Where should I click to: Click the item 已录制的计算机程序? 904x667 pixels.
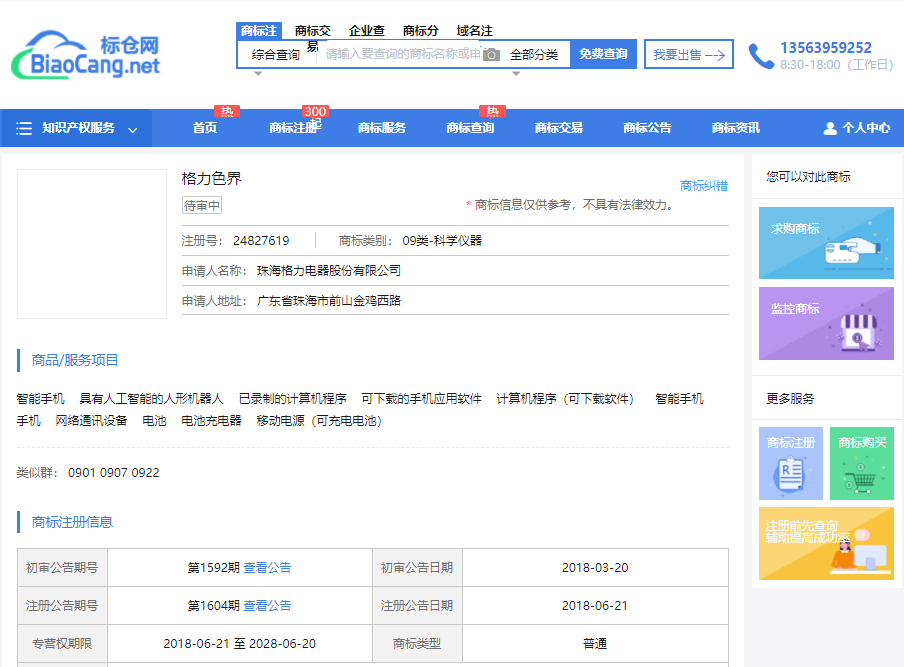(293, 399)
